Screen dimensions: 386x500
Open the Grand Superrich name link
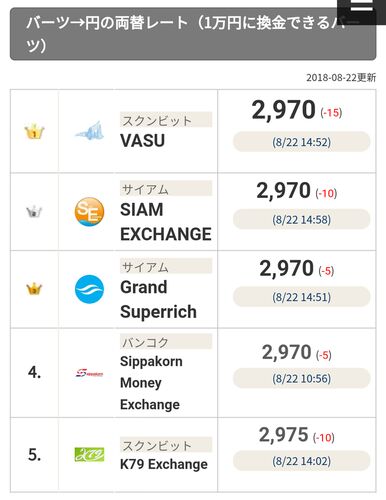(x=158, y=299)
